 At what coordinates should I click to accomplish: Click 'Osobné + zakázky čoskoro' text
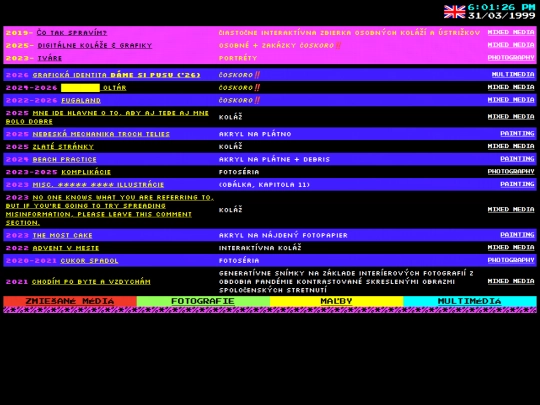click(280, 45)
